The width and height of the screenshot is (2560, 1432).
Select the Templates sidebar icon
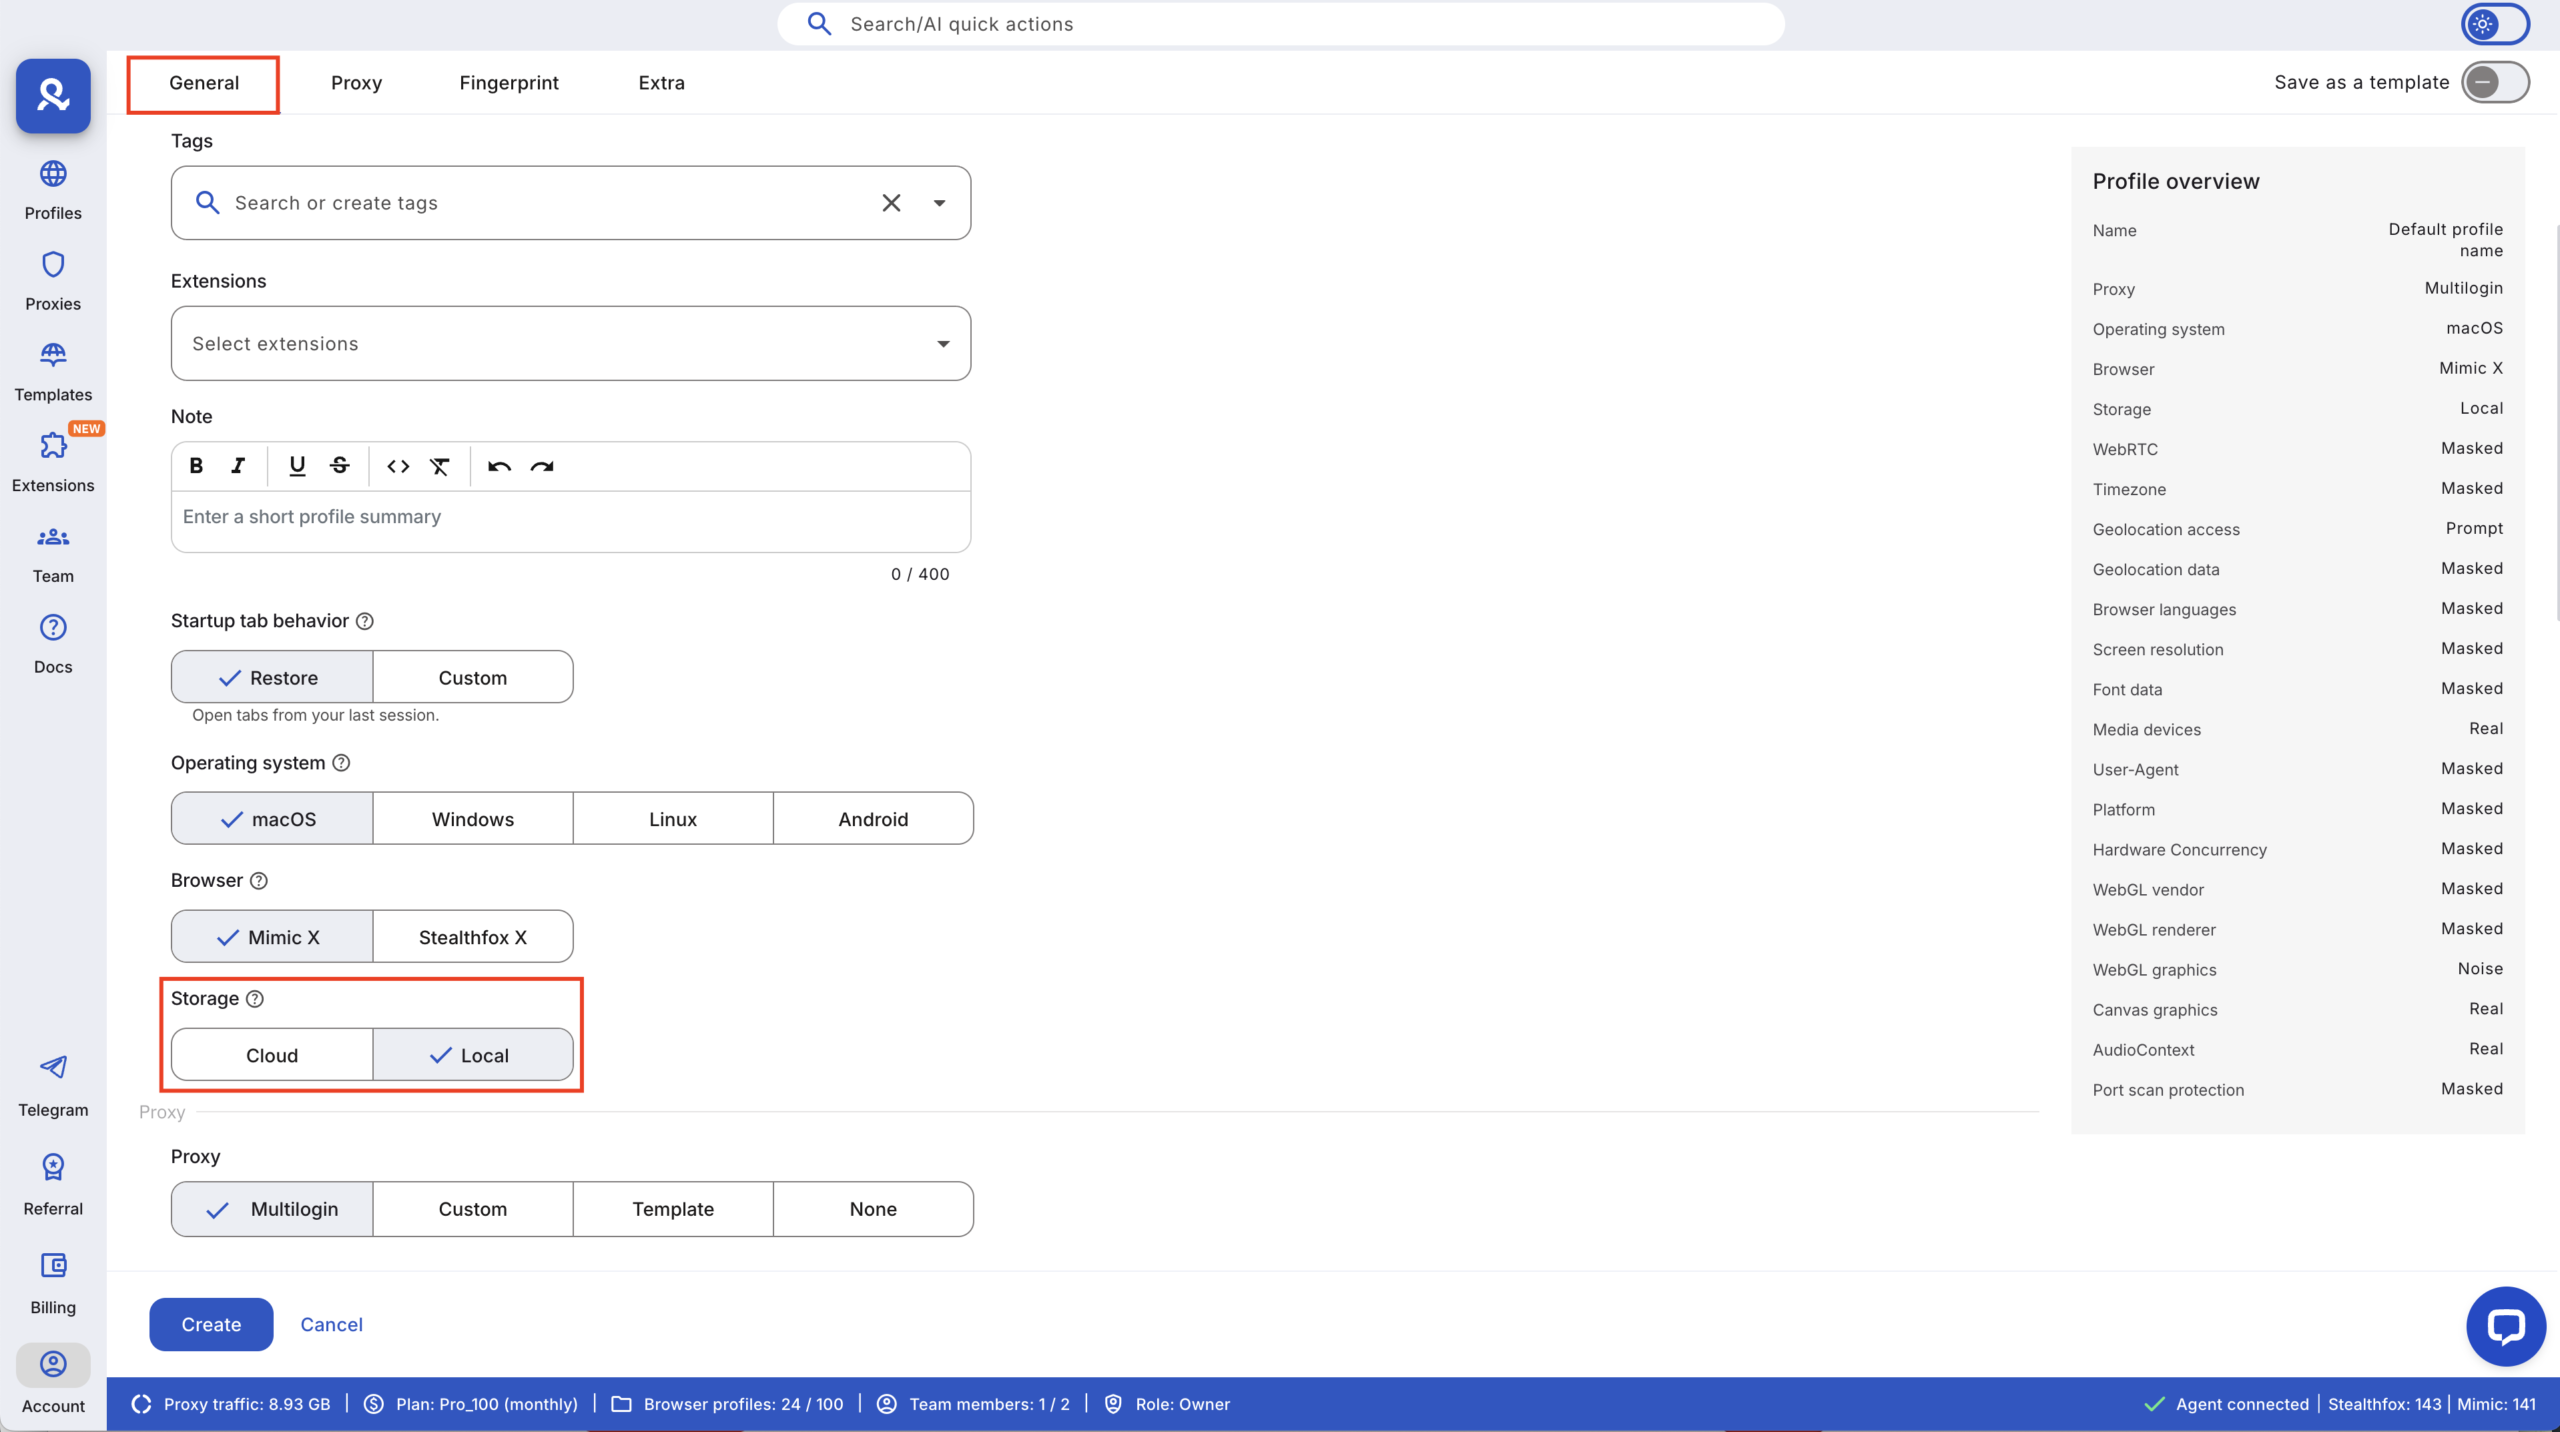point(52,367)
